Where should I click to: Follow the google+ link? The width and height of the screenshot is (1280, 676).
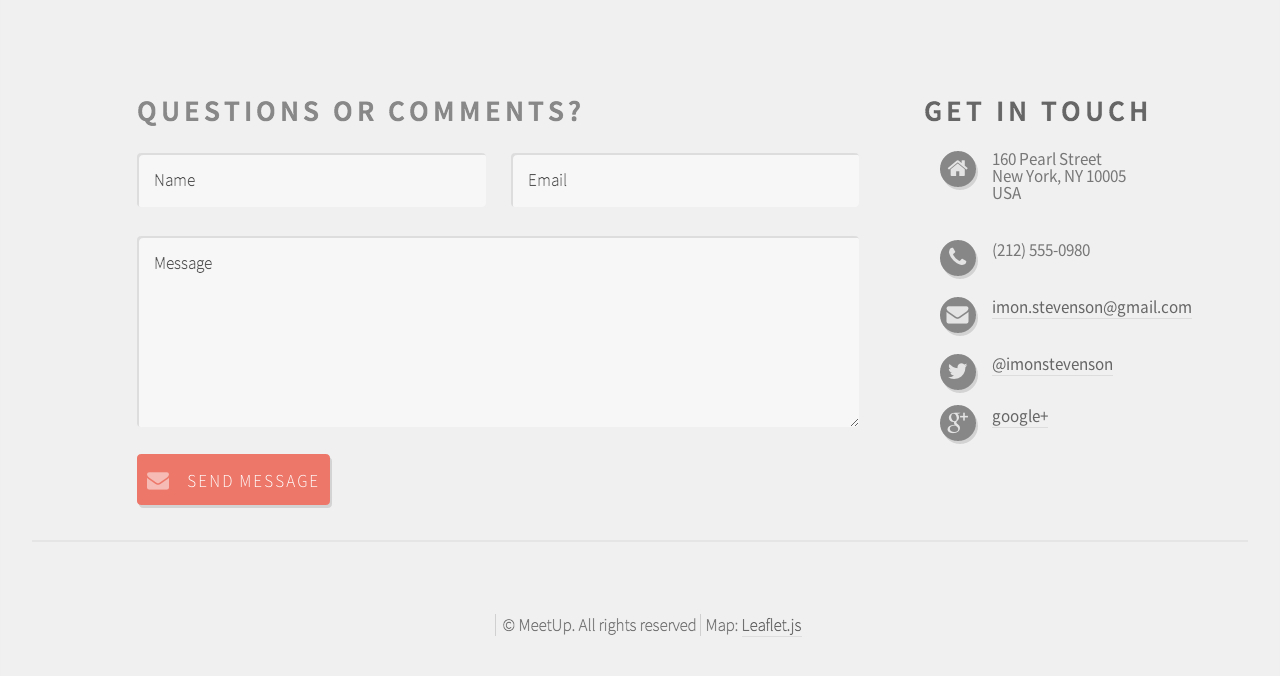pos(1020,417)
